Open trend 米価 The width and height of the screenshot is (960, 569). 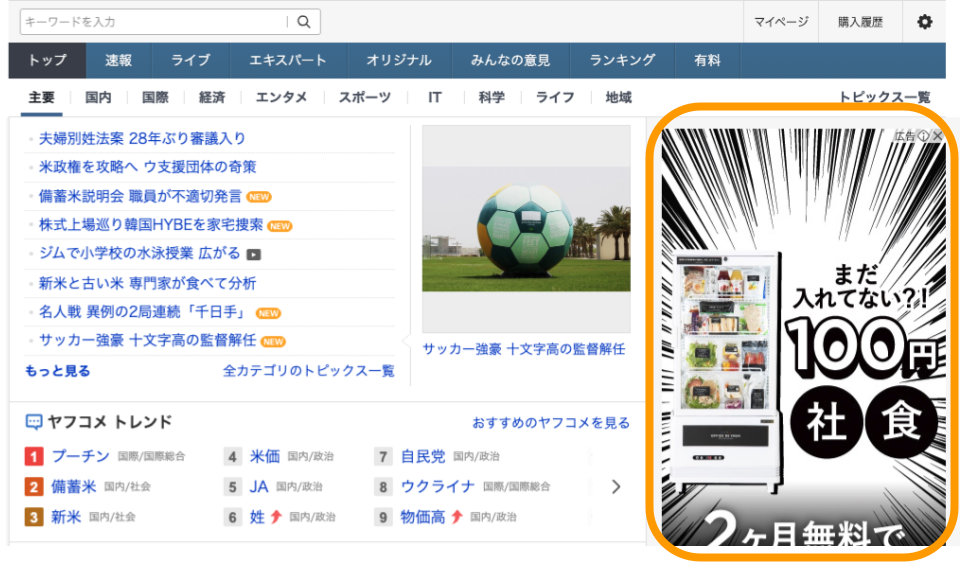pyautogui.click(x=264, y=456)
